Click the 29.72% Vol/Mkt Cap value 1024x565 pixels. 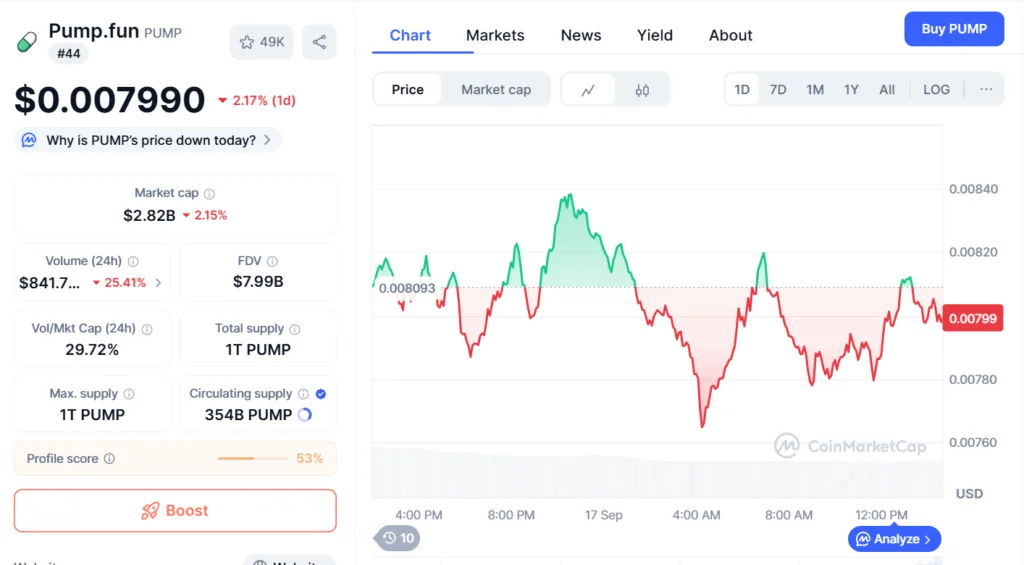92,350
